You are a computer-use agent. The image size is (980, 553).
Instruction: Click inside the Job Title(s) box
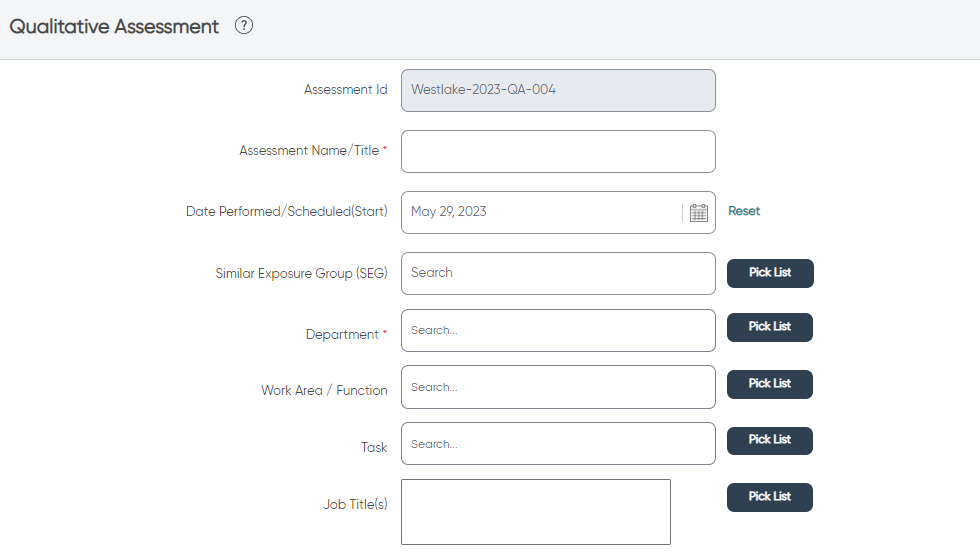click(536, 512)
